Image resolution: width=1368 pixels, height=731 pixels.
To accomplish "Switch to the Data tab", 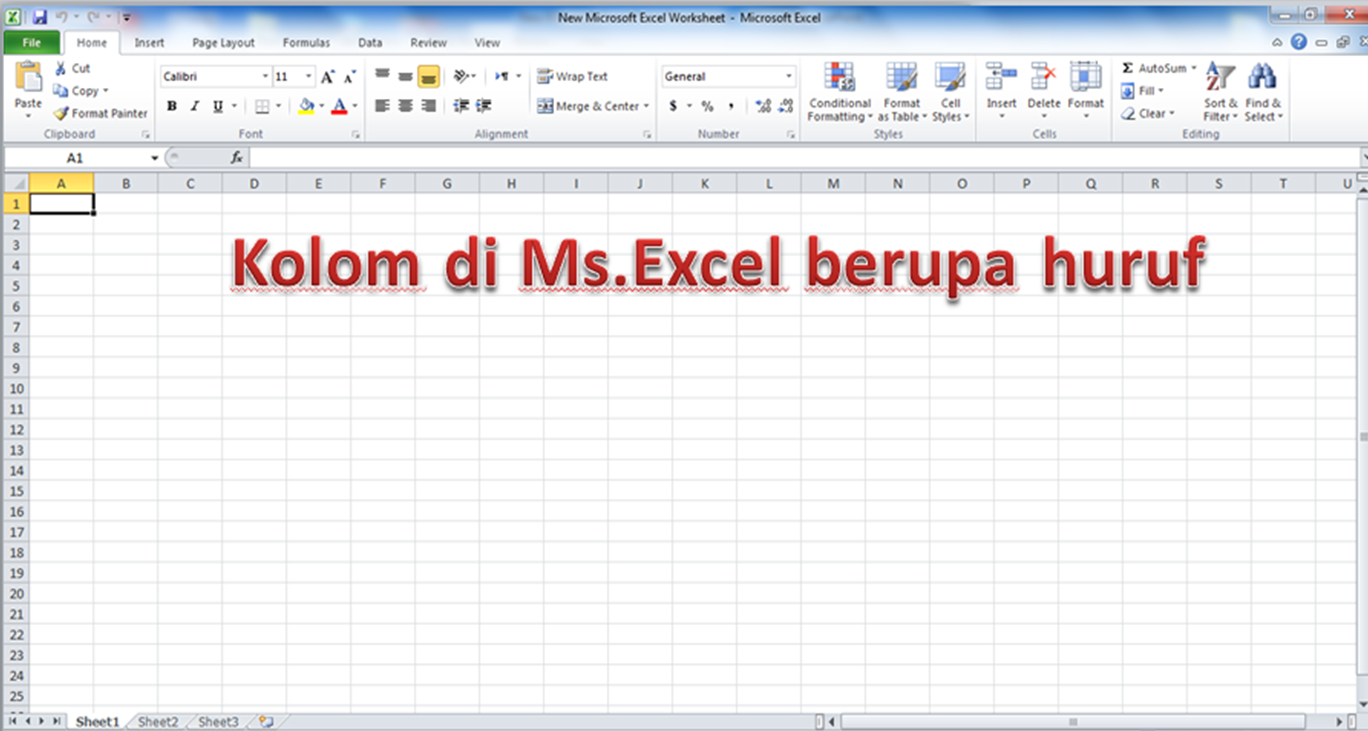I will [x=370, y=43].
